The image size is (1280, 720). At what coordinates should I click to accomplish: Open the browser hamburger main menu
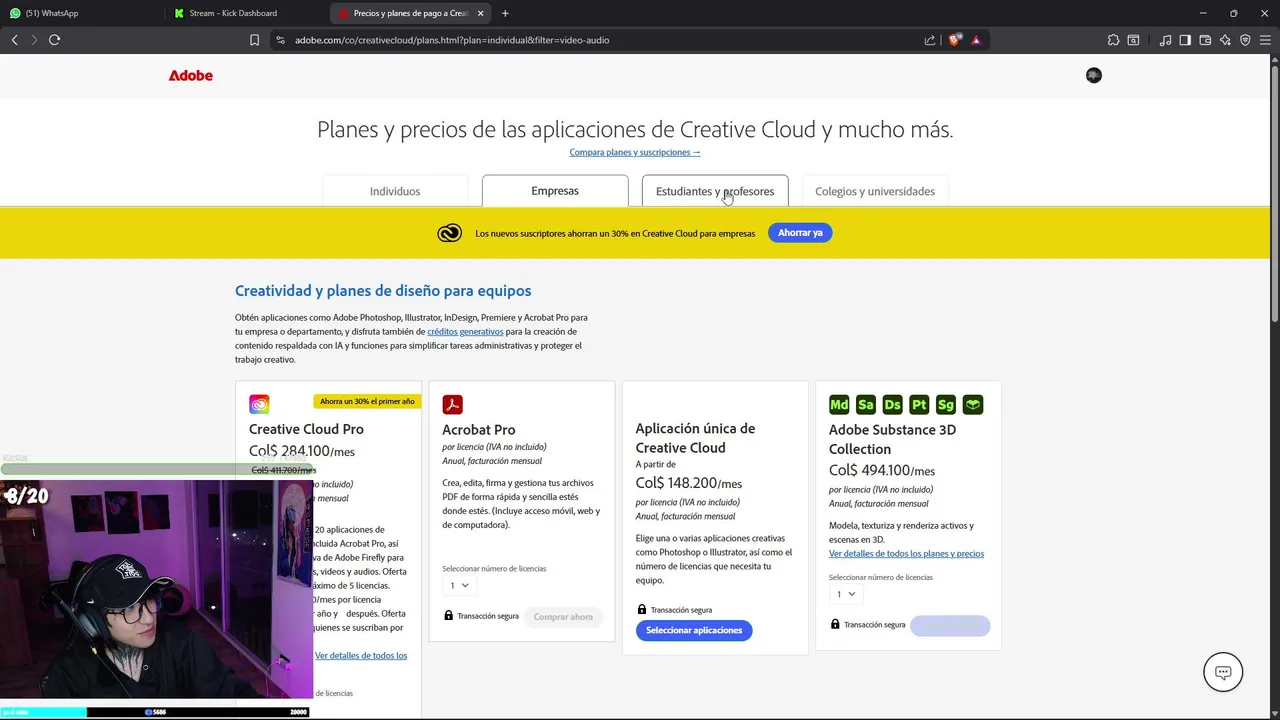1265,40
